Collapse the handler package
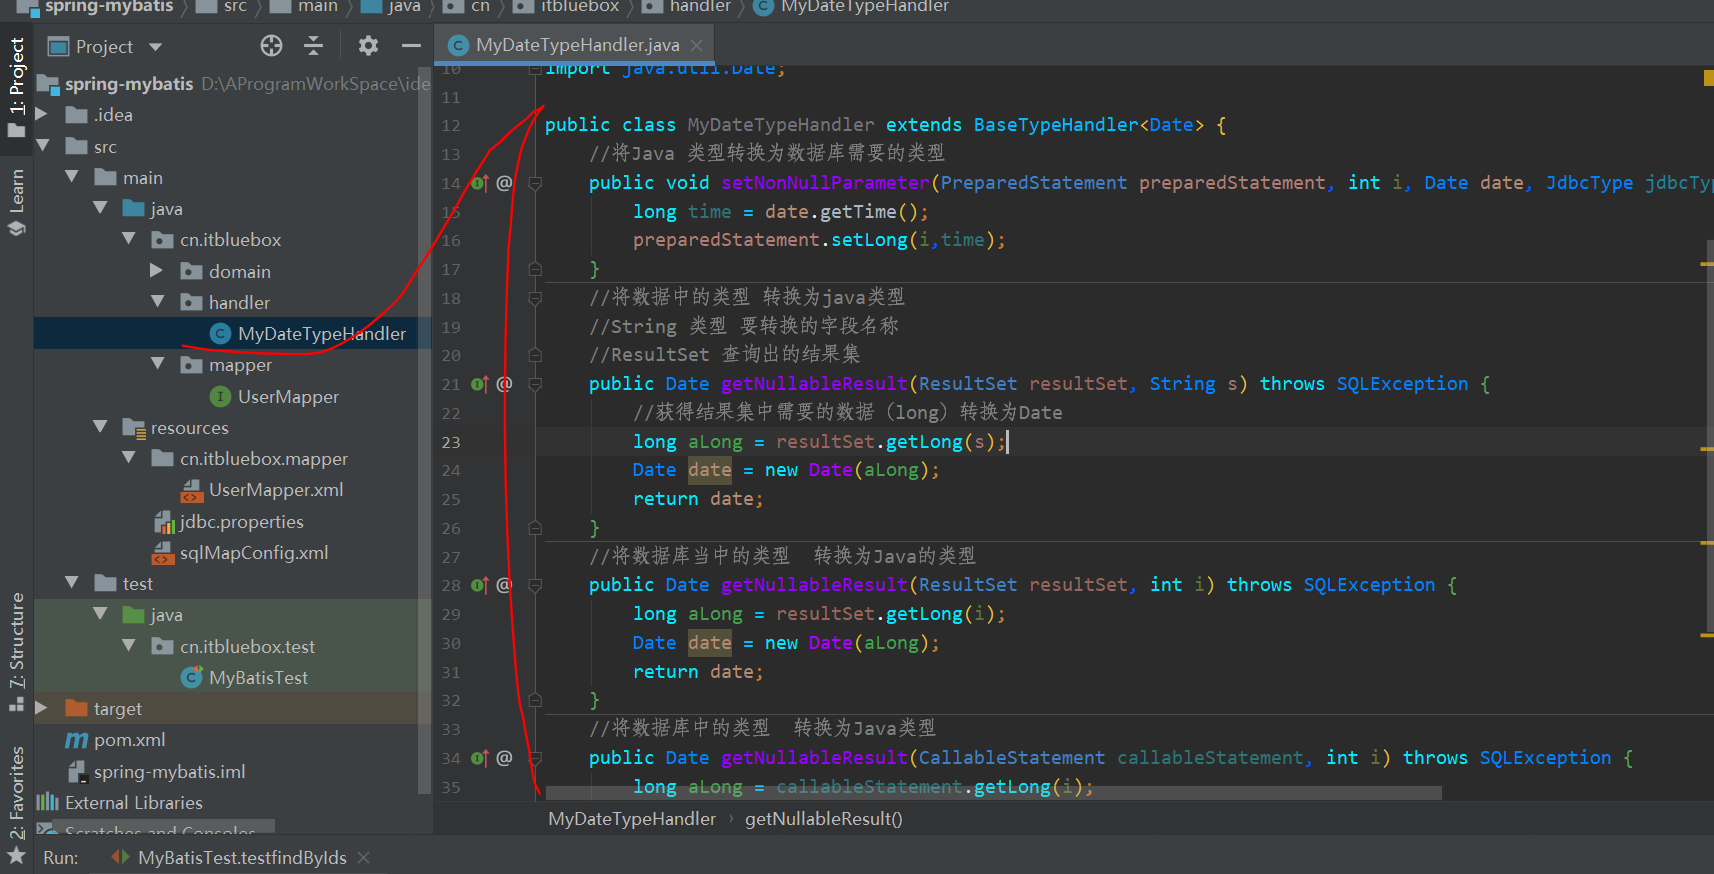This screenshot has width=1714, height=874. coord(157,302)
